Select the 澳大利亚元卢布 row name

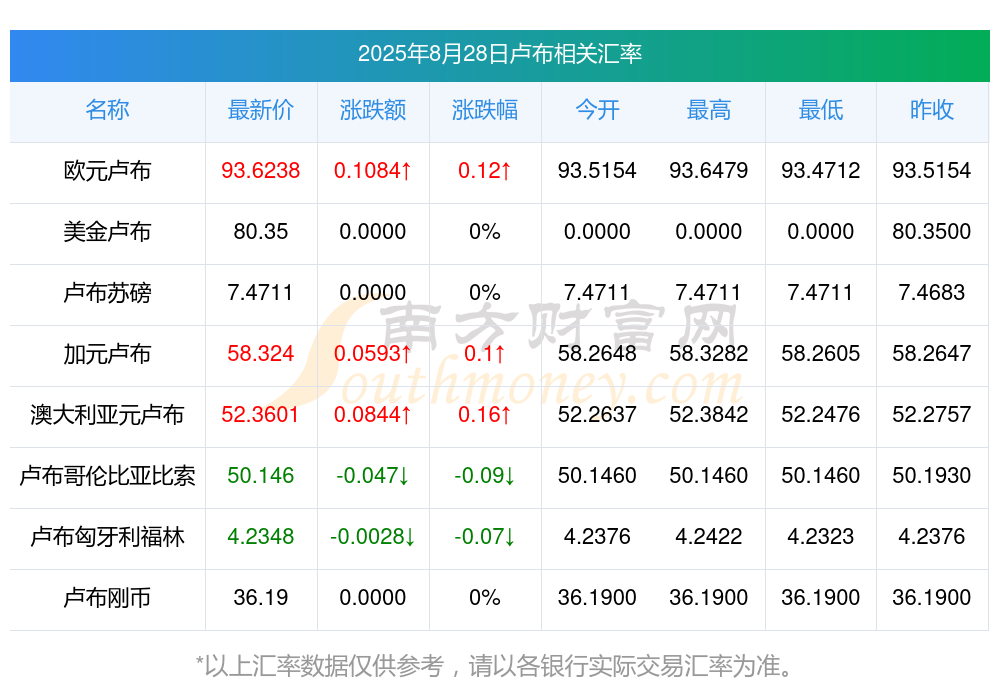coord(107,415)
